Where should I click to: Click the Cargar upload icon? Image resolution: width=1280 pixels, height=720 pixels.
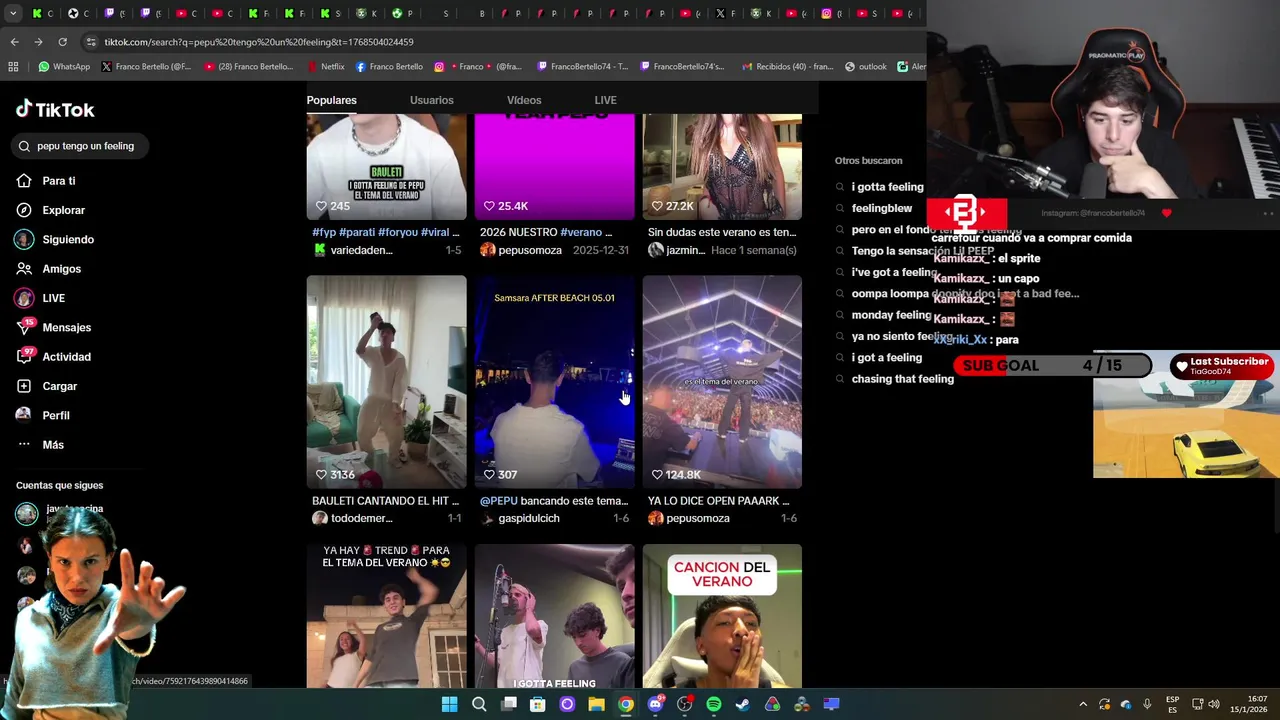click(x=25, y=386)
